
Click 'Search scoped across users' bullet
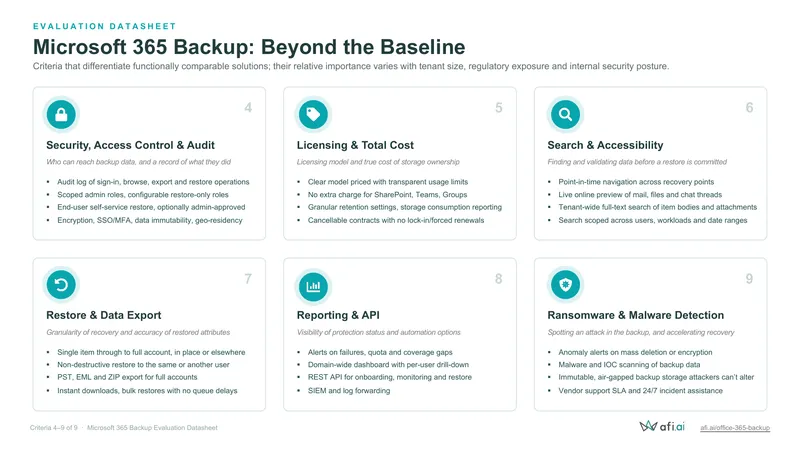click(x=653, y=220)
